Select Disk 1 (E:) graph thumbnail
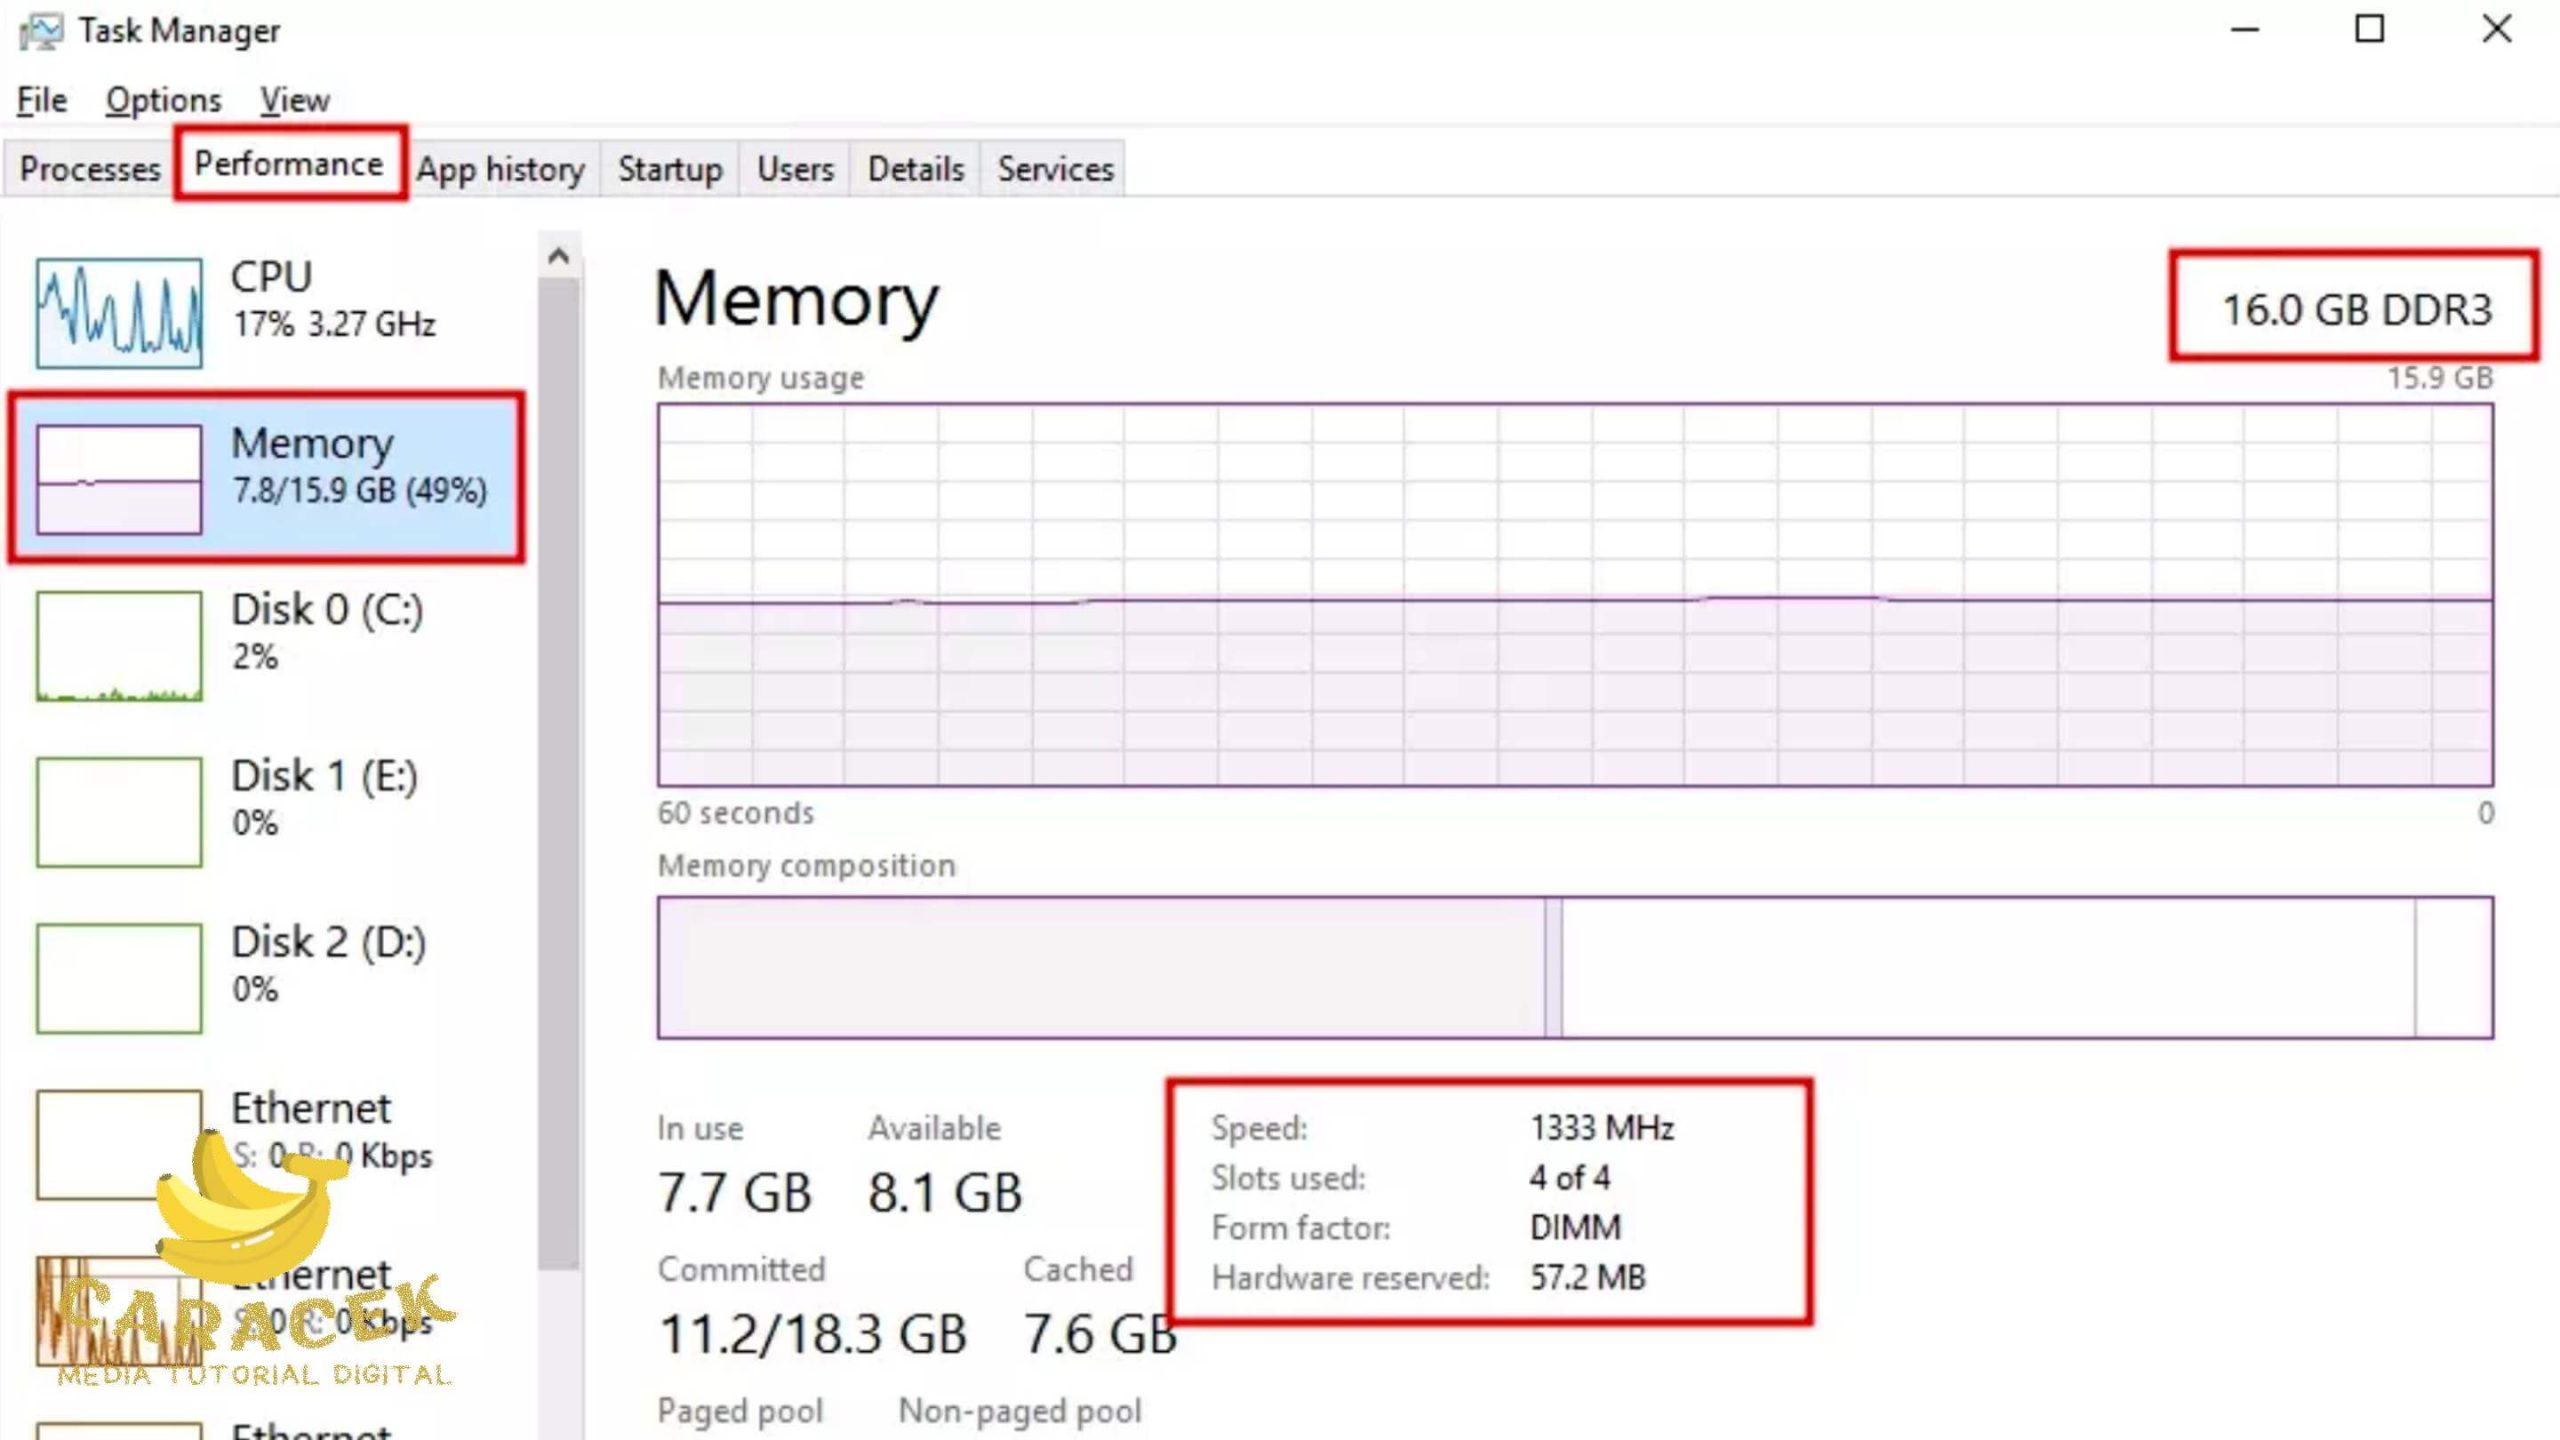The width and height of the screenshot is (2560, 1440). pos(119,812)
